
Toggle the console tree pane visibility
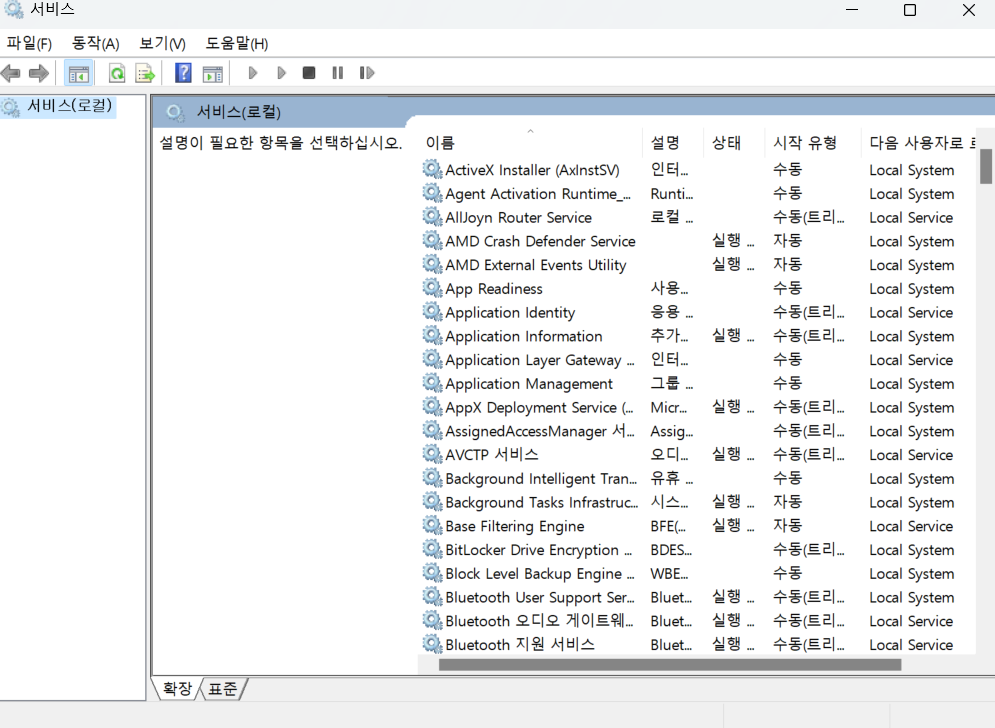tap(78, 72)
